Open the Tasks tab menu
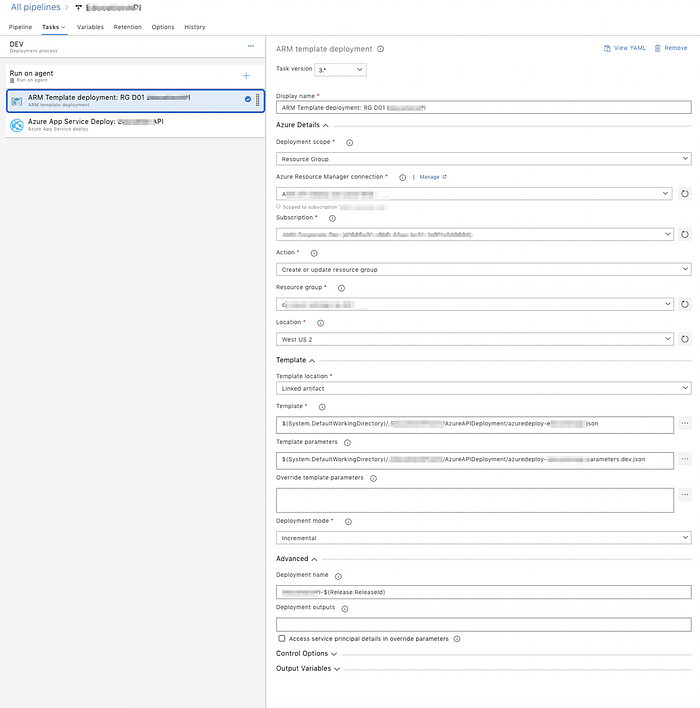 point(54,27)
